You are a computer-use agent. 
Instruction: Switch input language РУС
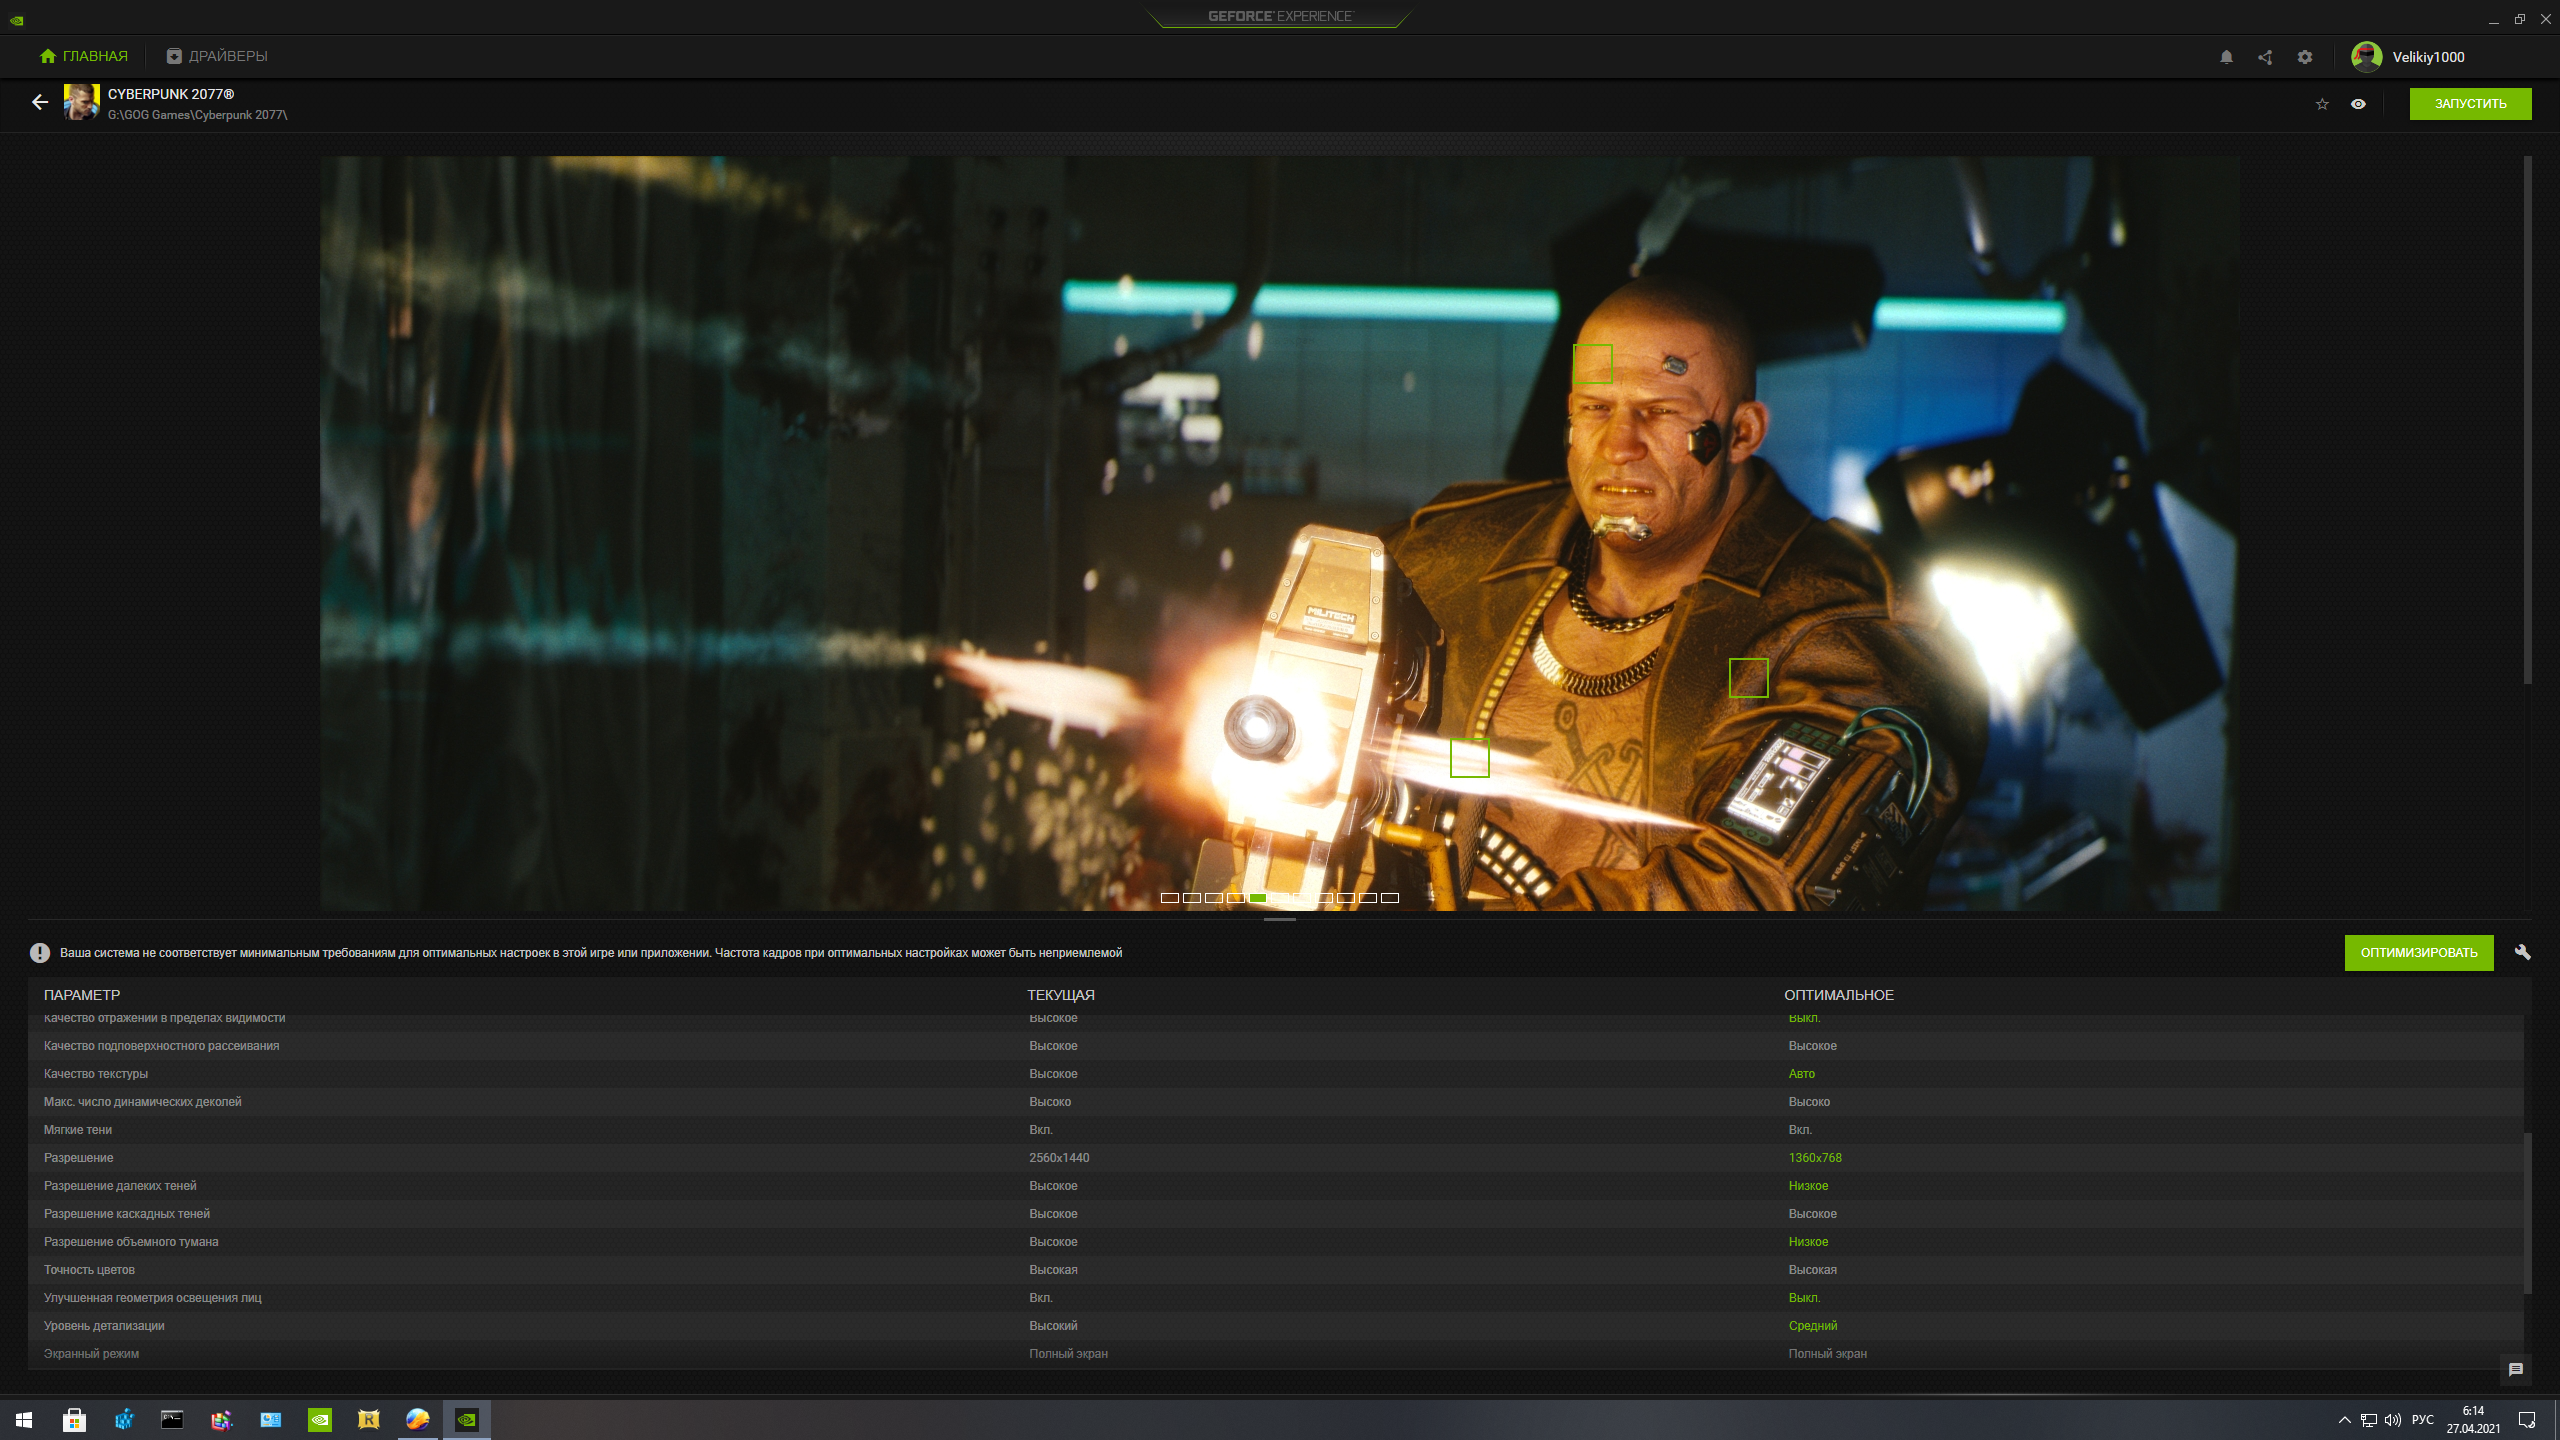tap(2422, 1420)
